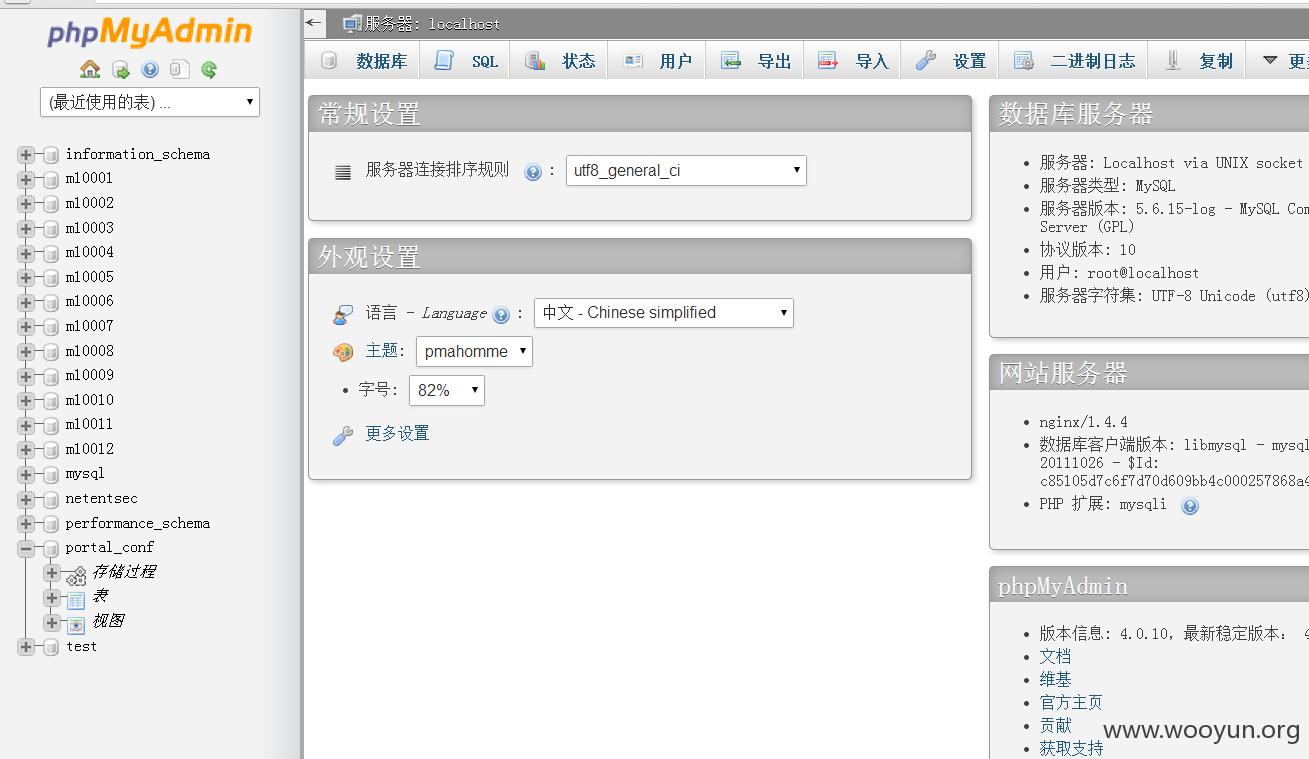Select the test database
Screen dimensions: 1309x759
[81, 646]
